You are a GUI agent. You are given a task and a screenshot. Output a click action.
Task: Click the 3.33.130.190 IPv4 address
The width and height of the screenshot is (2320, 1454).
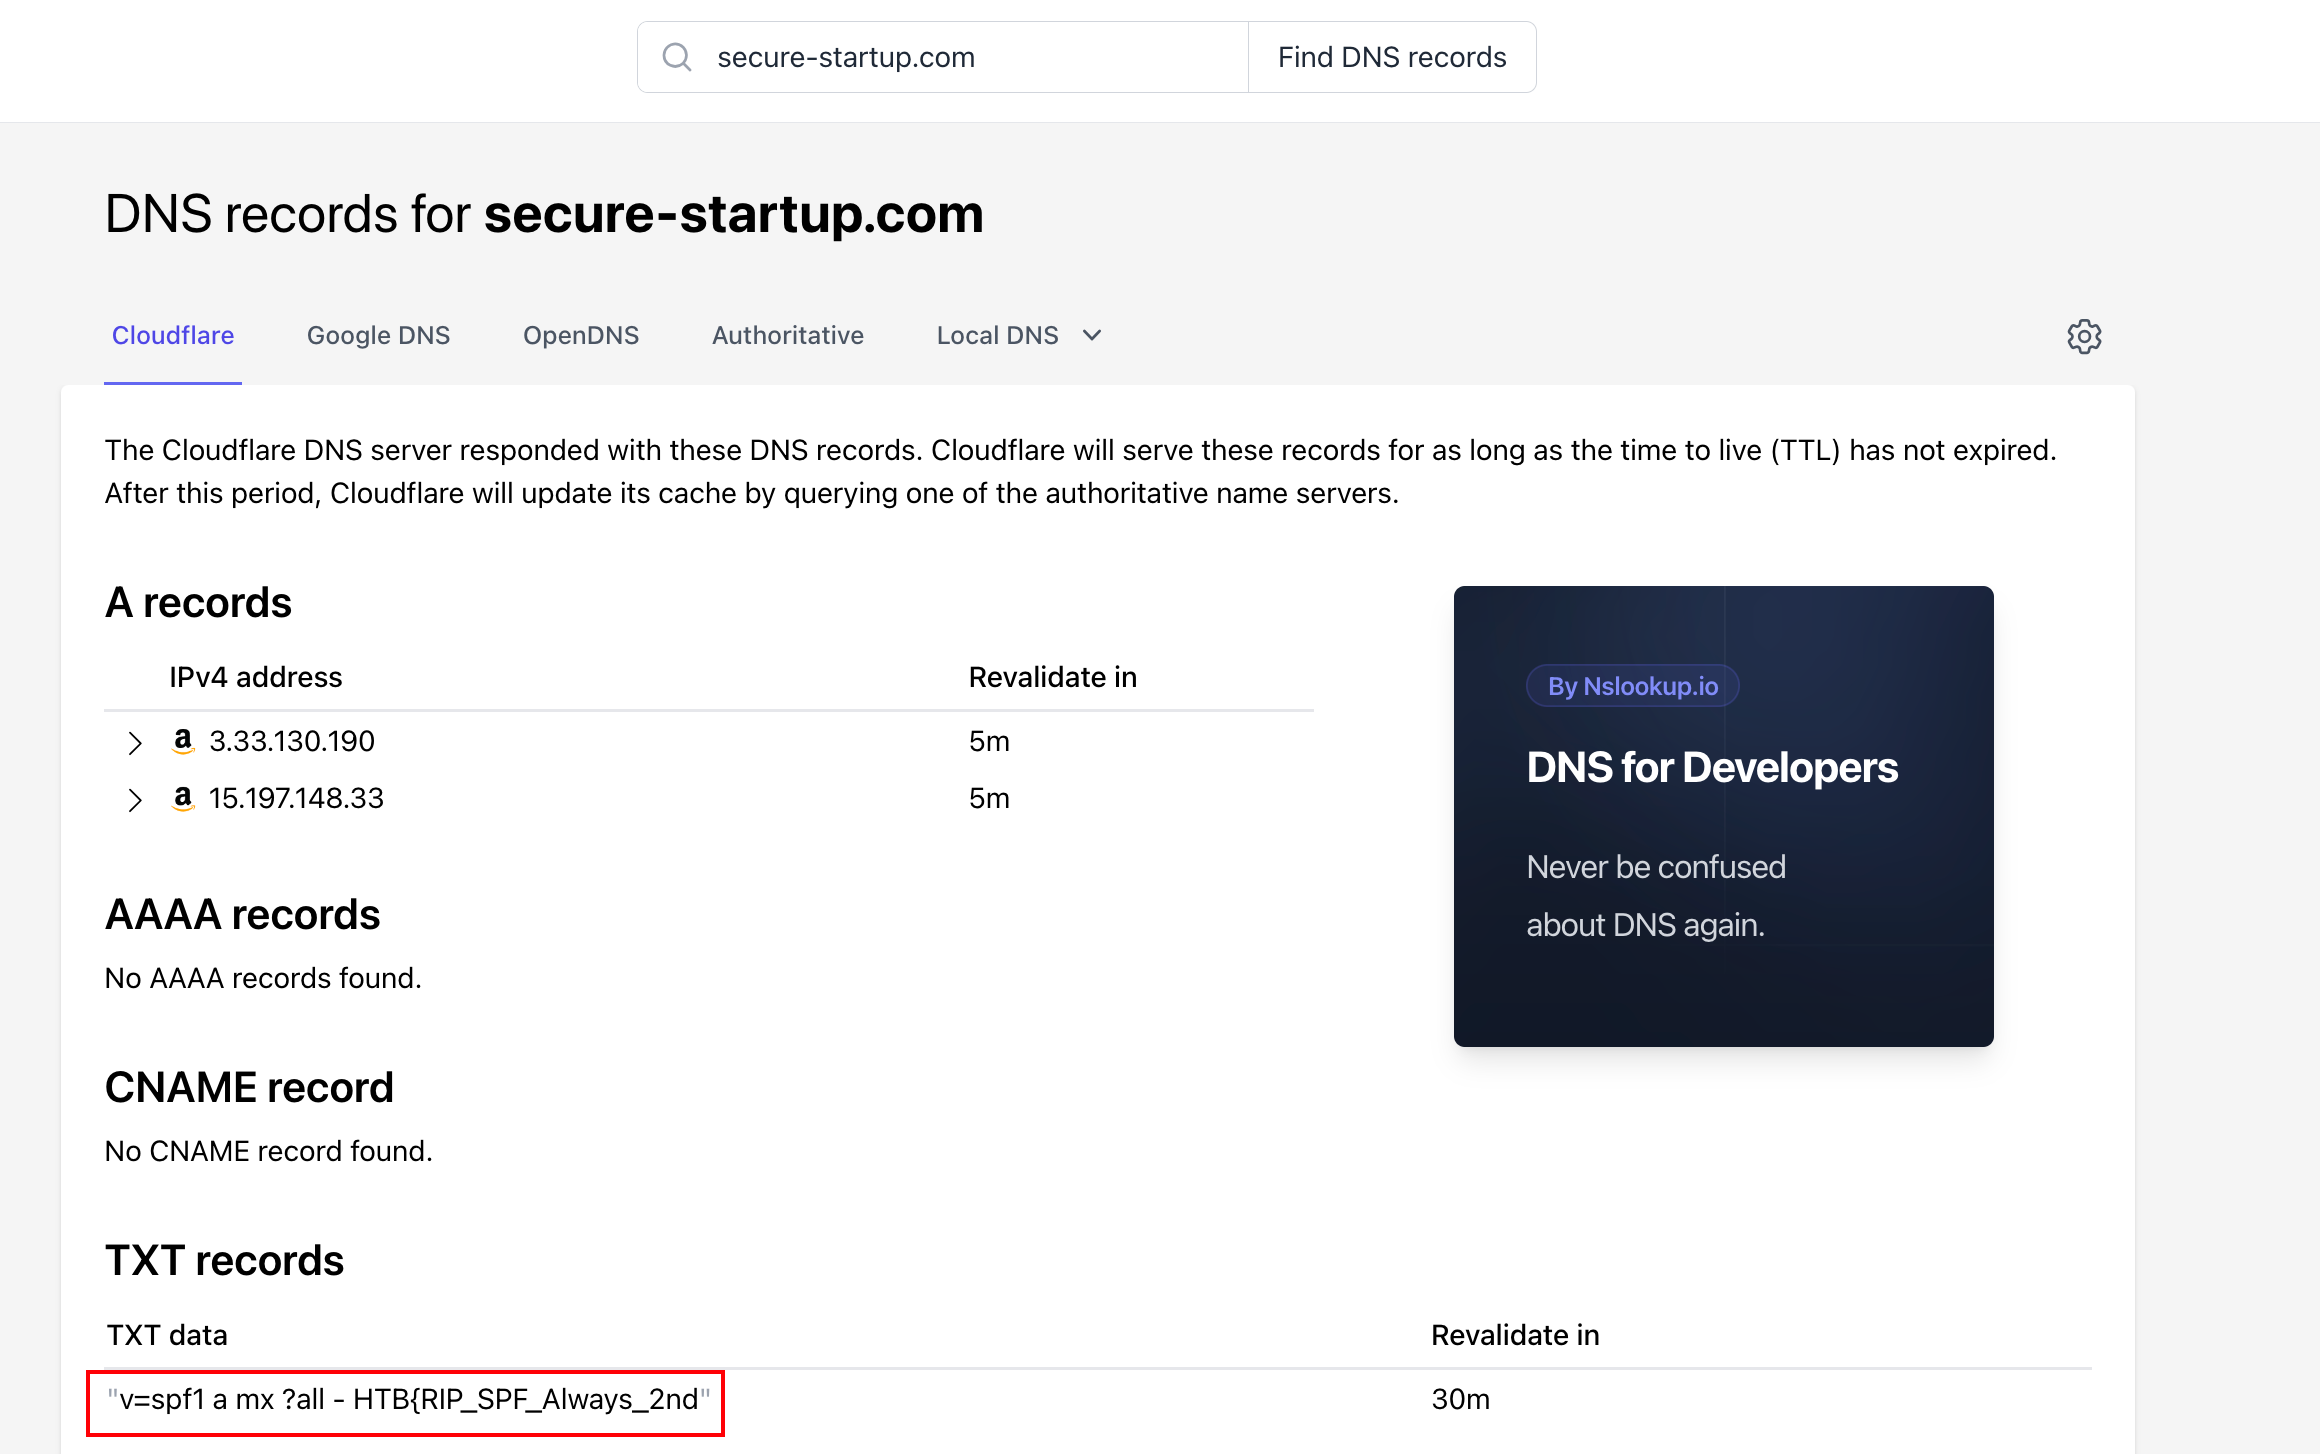pos(292,741)
